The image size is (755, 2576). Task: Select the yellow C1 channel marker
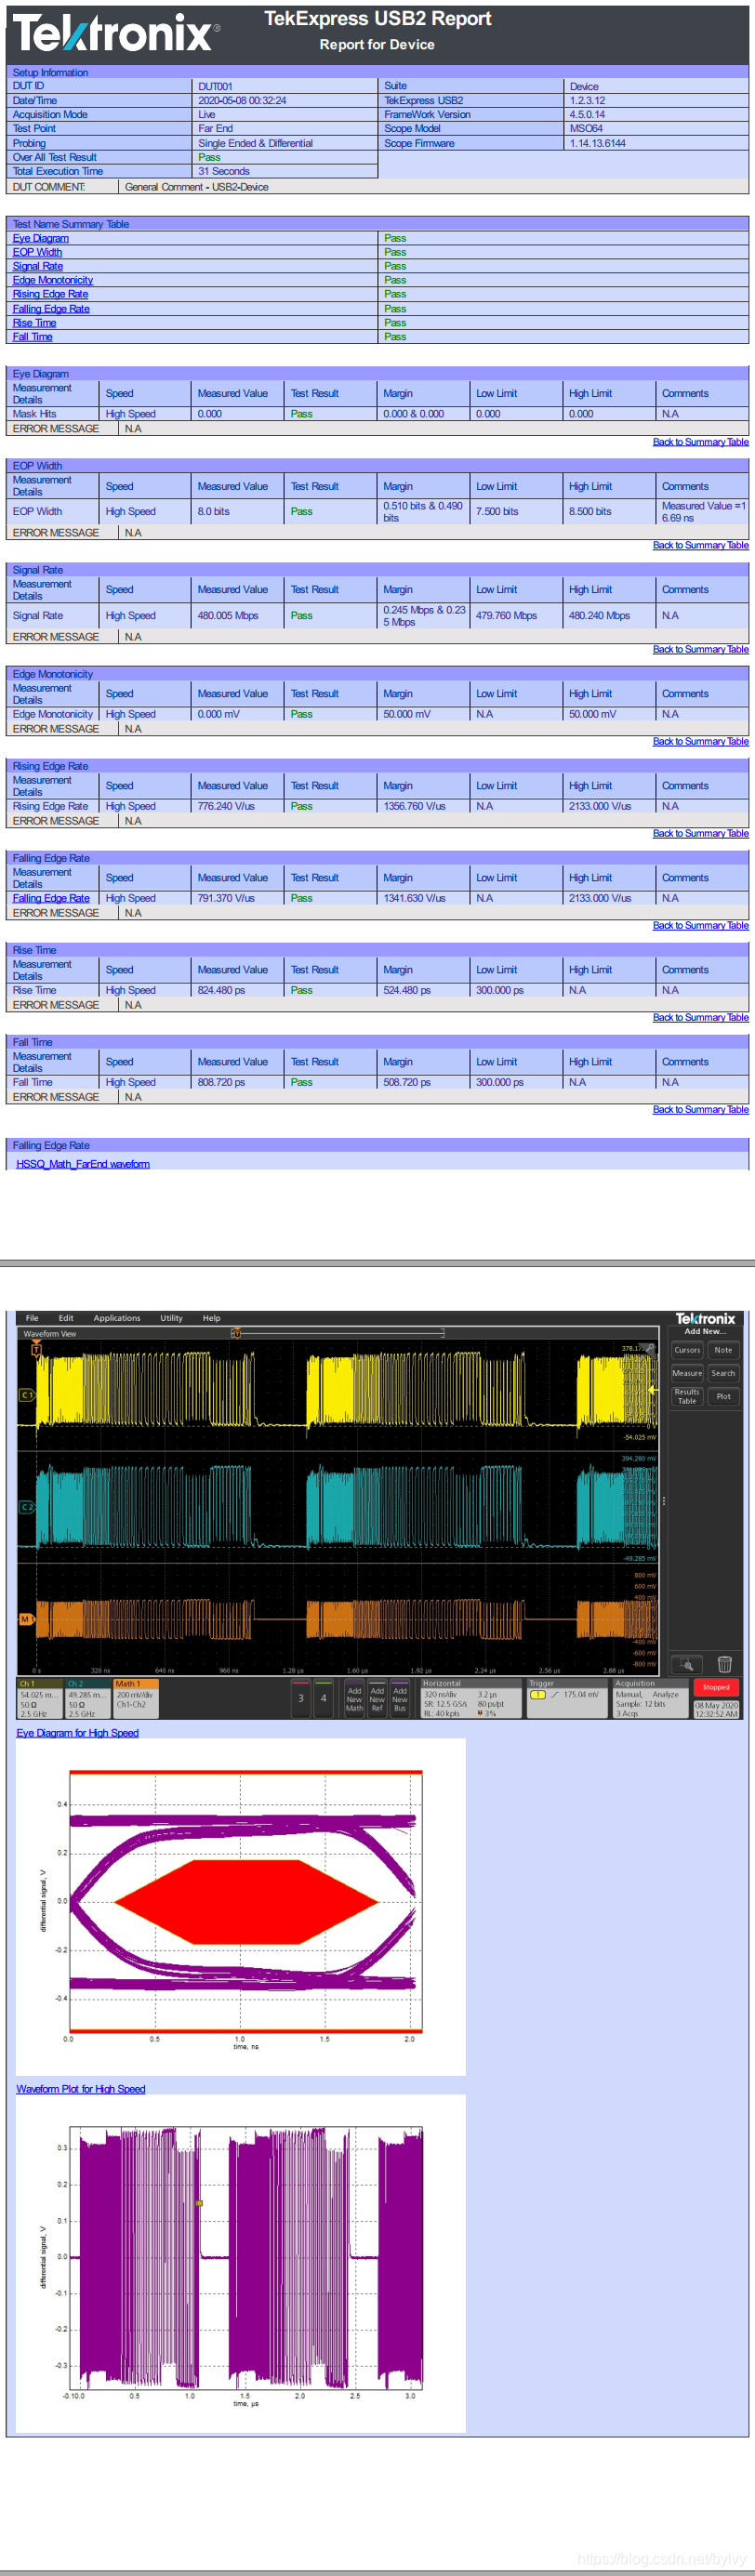27,1394
